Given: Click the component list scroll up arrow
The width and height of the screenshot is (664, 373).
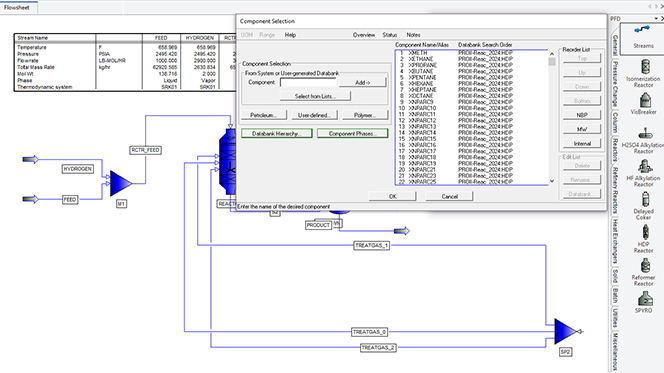Looking at the screenshot, I should [x=551, y=54].
